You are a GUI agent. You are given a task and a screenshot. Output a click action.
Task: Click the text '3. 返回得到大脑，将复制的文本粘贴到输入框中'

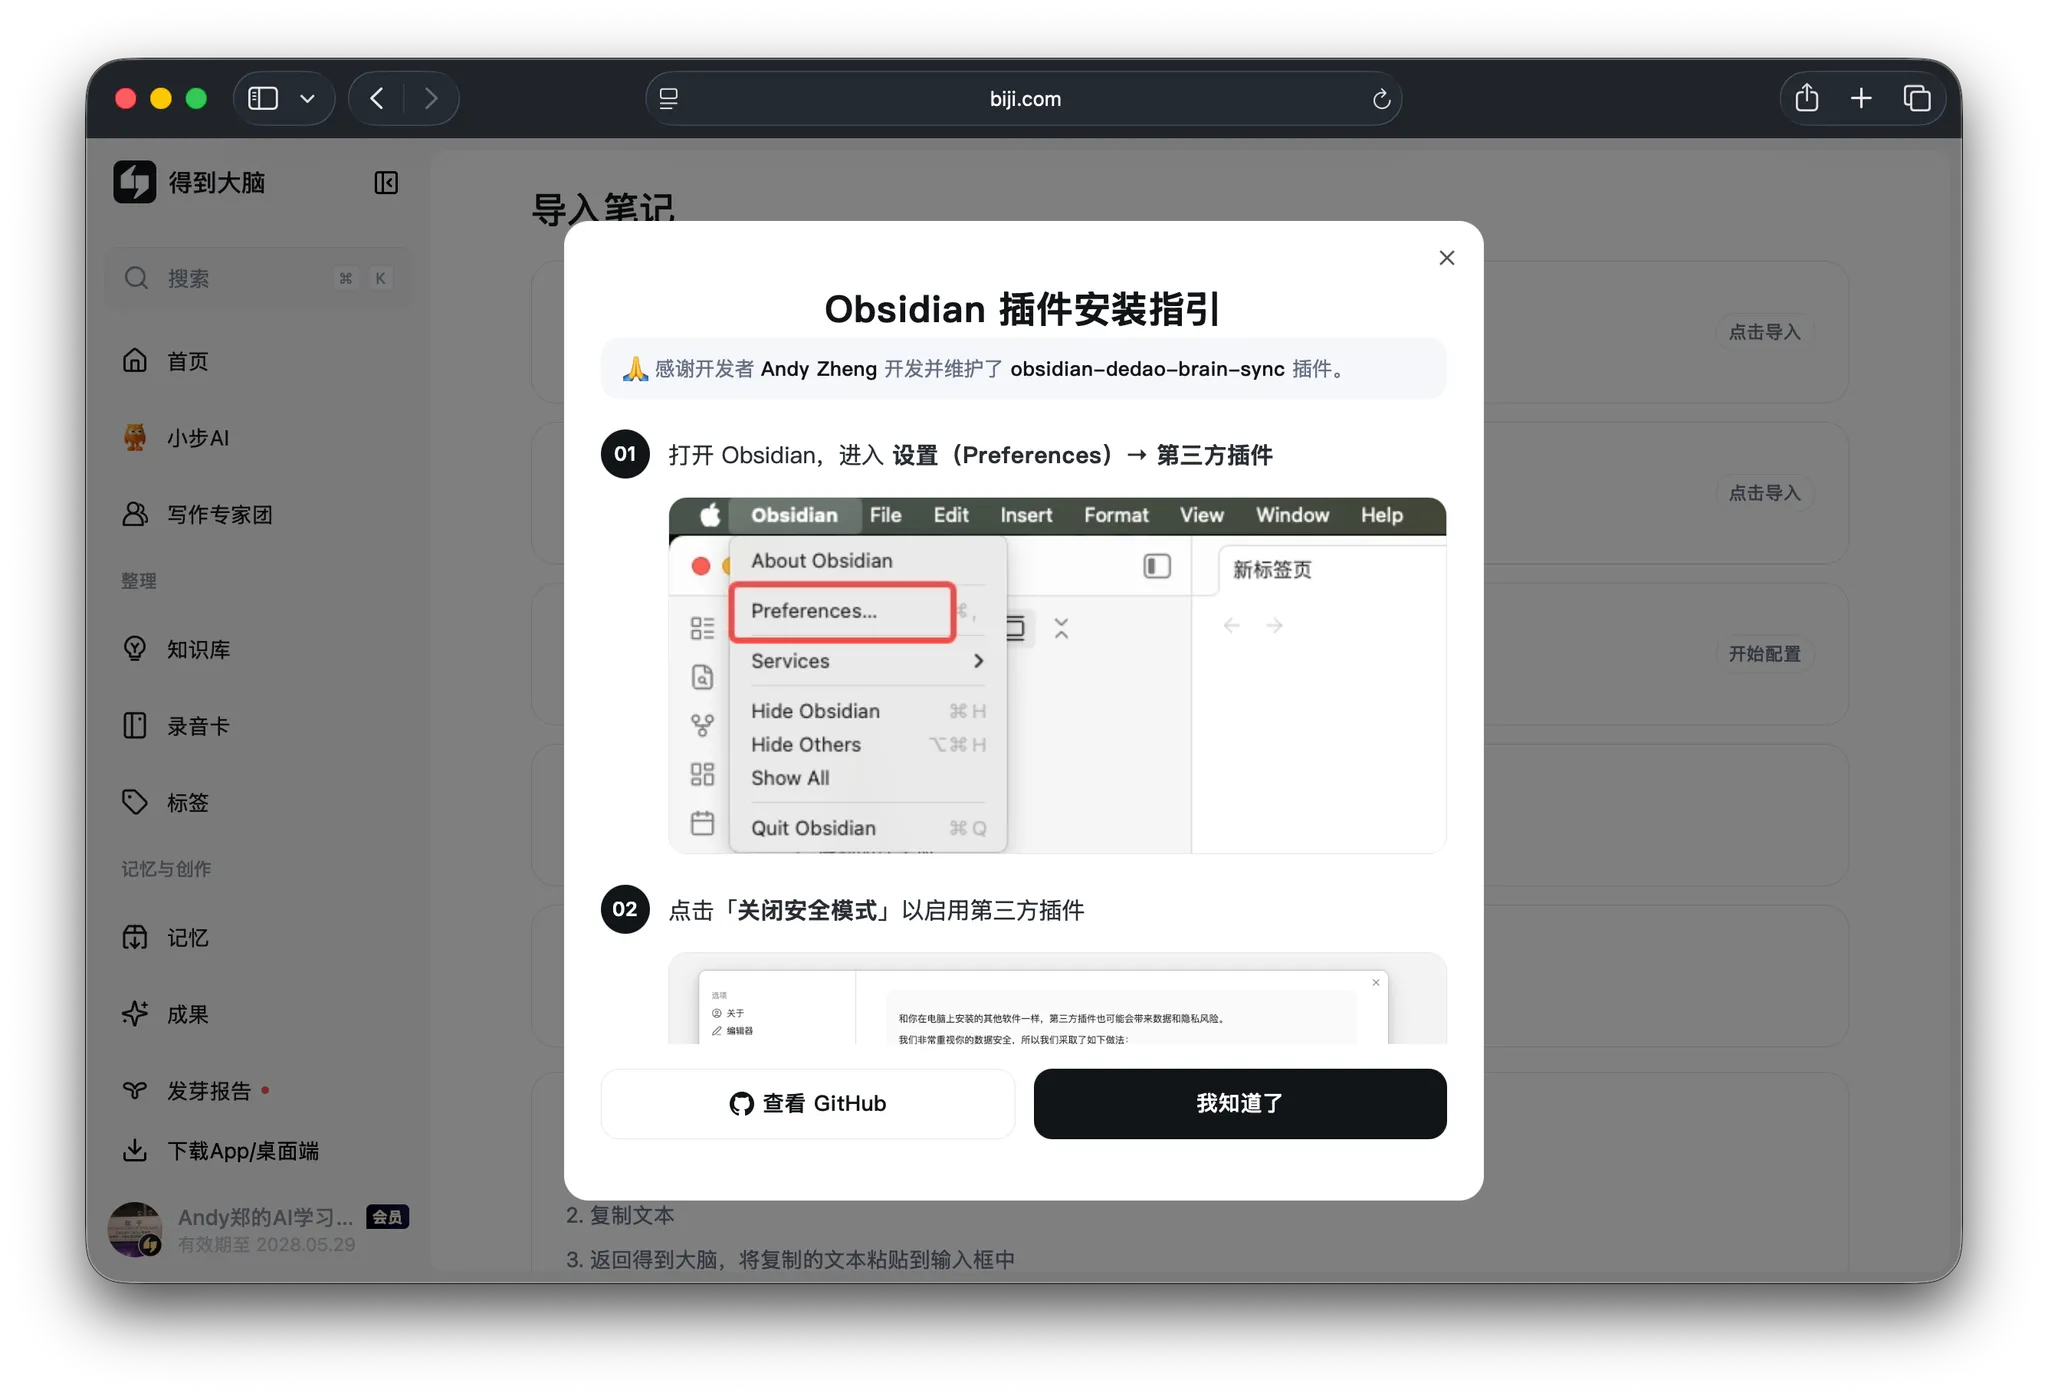tap(790, 1259)
